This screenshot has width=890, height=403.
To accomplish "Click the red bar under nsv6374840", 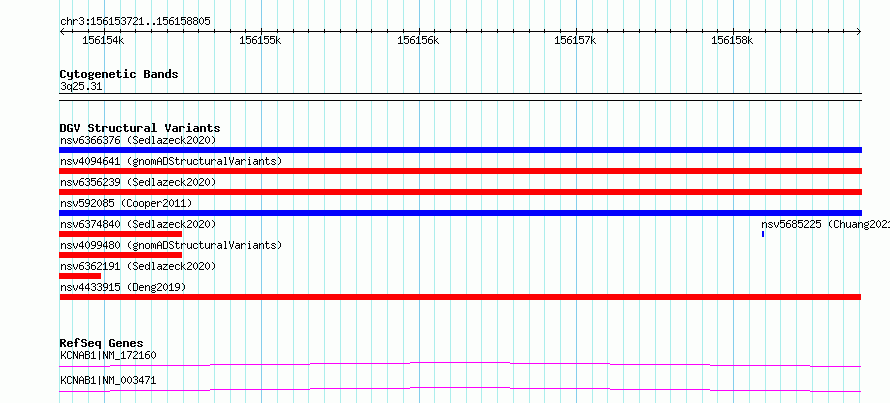I will pos(120,234).
